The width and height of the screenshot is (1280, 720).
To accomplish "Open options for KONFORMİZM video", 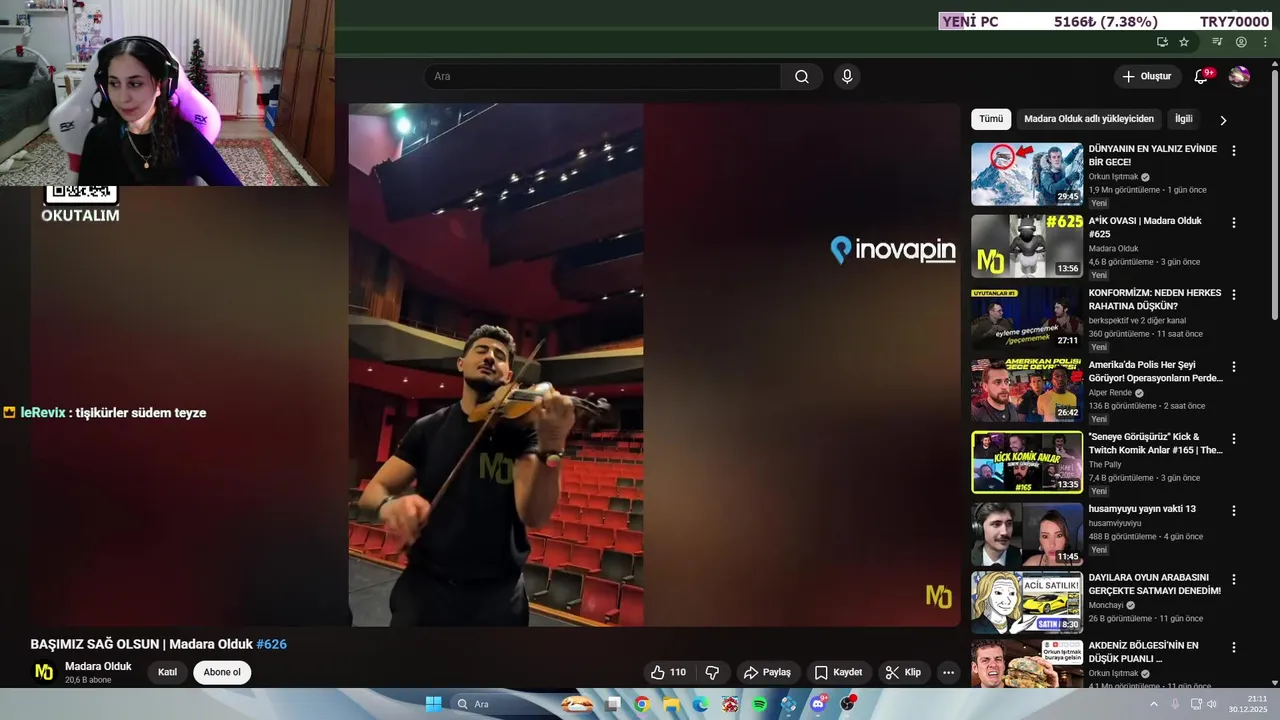I will (1233, 294).
